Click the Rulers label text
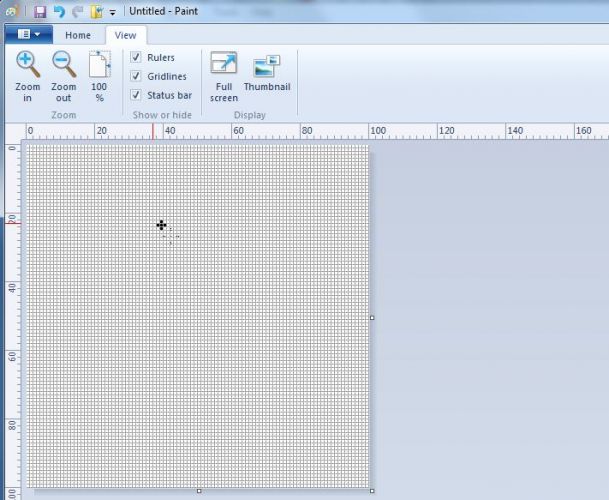The width and height of the screenshot is (609, 500). point(161,57)
